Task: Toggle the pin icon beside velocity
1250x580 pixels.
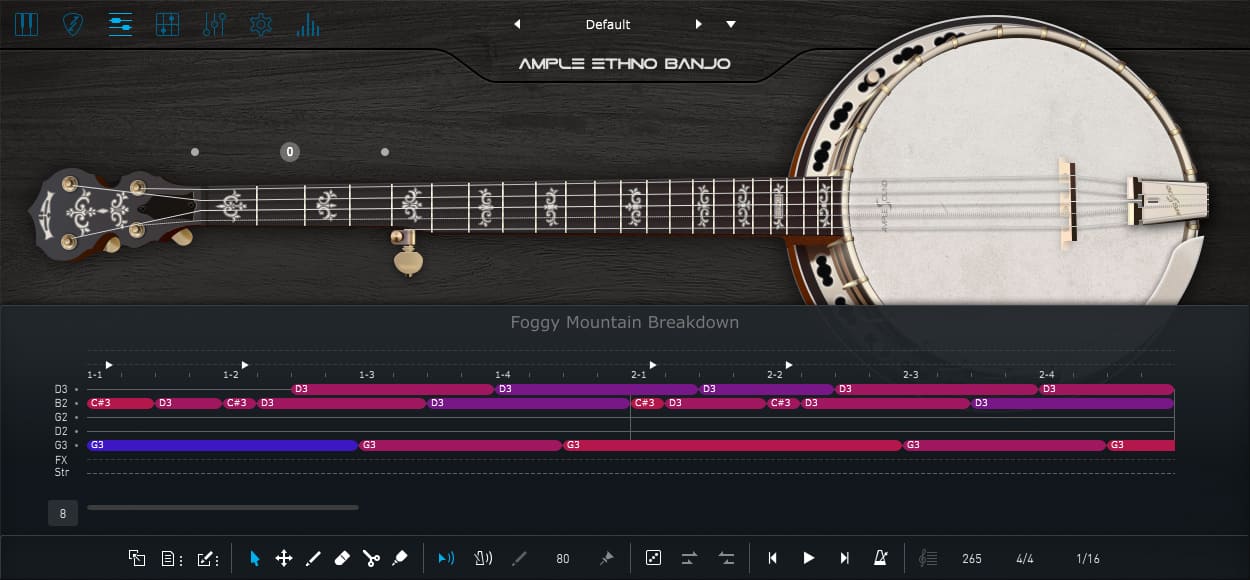Action: coord(606,558)
